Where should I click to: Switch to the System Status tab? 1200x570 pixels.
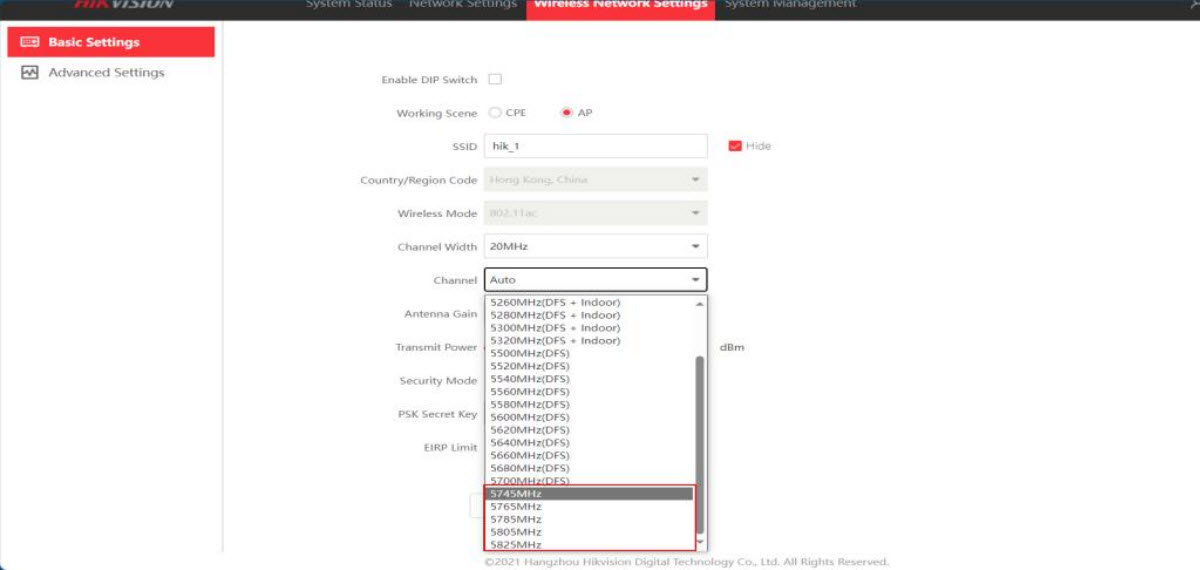pyautogui.click(x=348, y=5)
